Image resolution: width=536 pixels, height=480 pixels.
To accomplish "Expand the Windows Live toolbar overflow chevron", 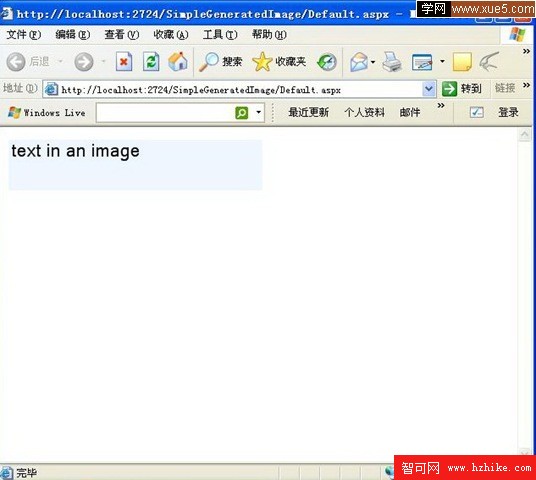I will [x=441, y=105].
